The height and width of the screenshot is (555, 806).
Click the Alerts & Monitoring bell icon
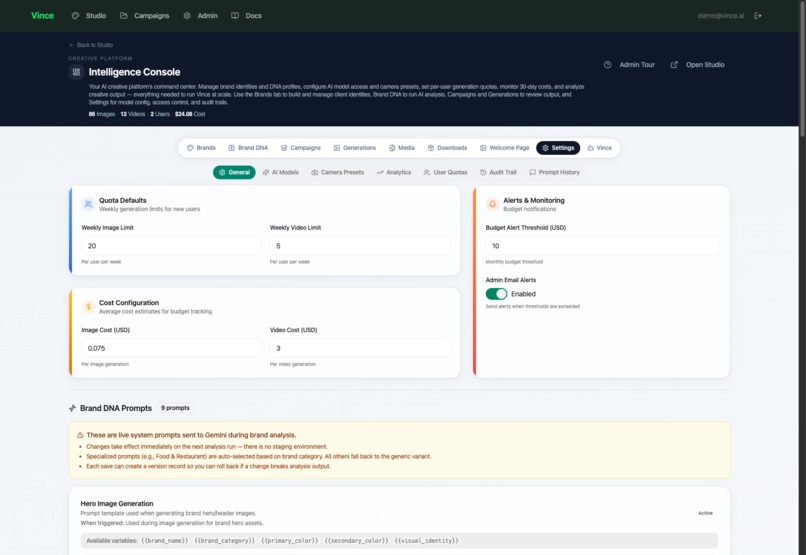point(492,204)
